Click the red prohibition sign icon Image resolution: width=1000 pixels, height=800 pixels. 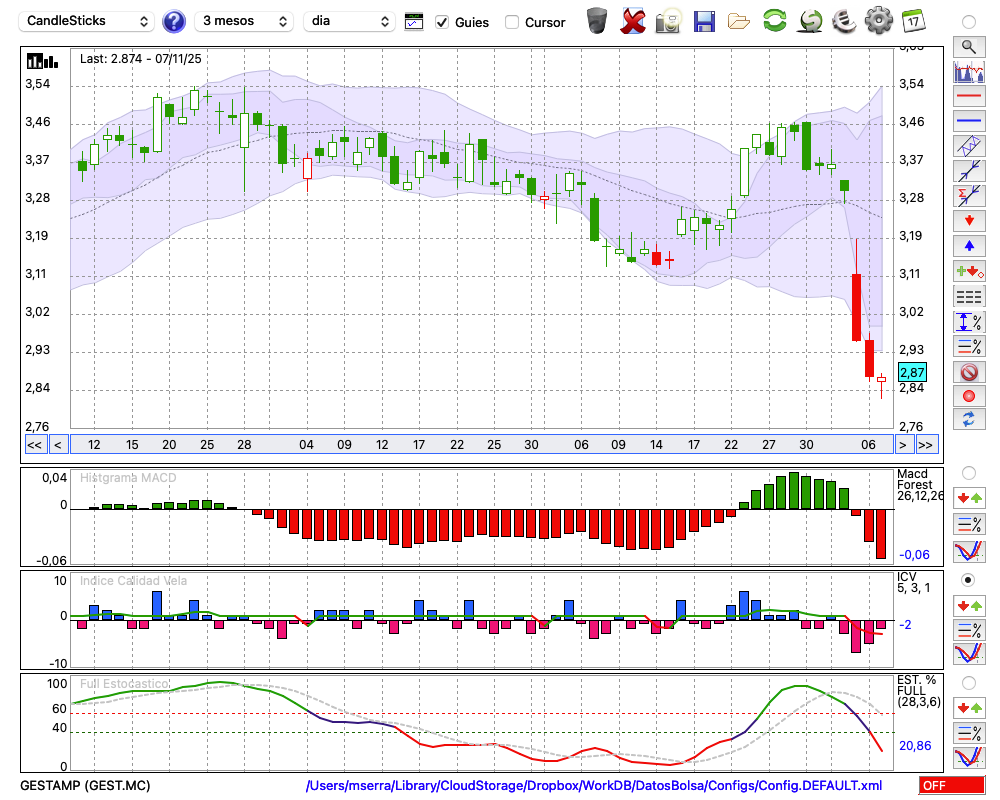coord(969,371)
